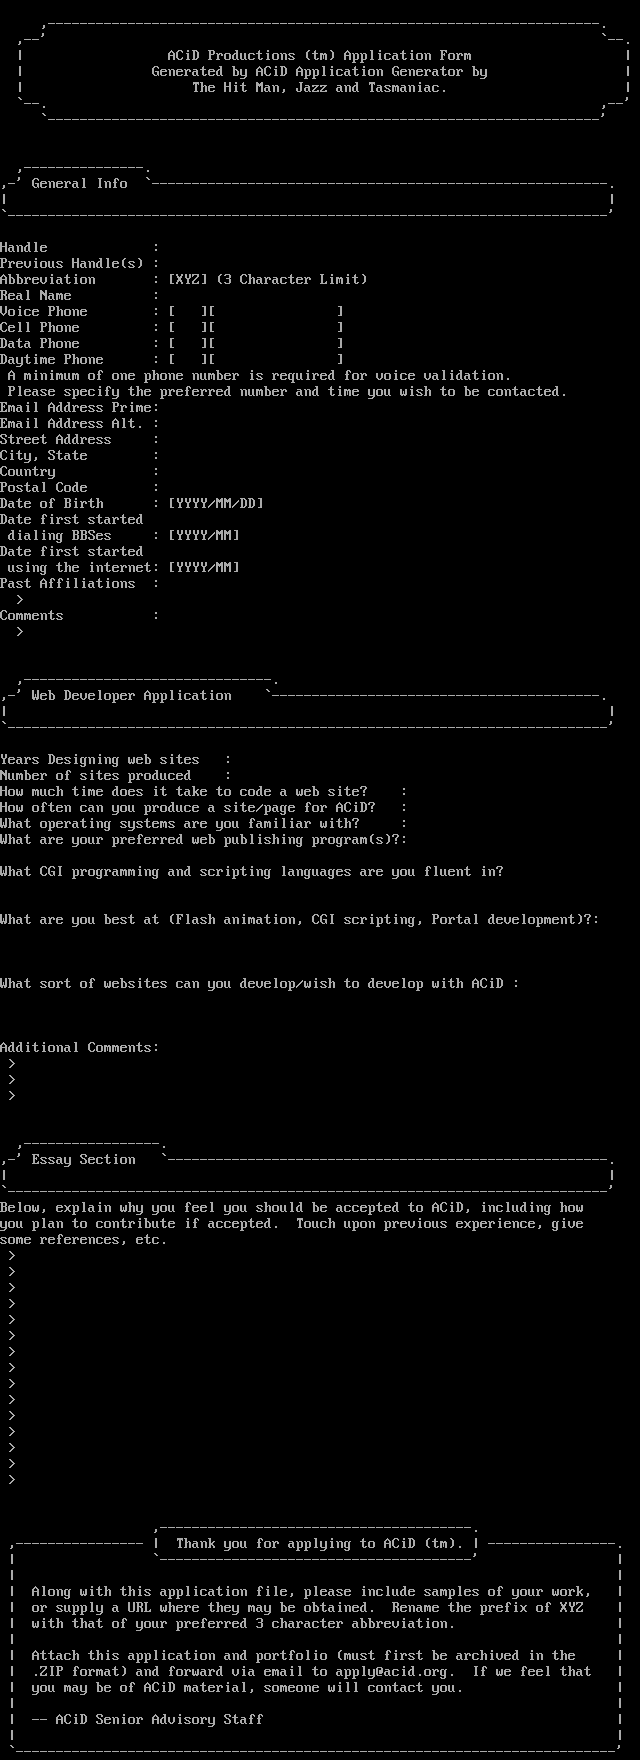Click the prompt arrow under Past Affiliations
This screenshot has height=1760, width=640.
pos(20,600)
